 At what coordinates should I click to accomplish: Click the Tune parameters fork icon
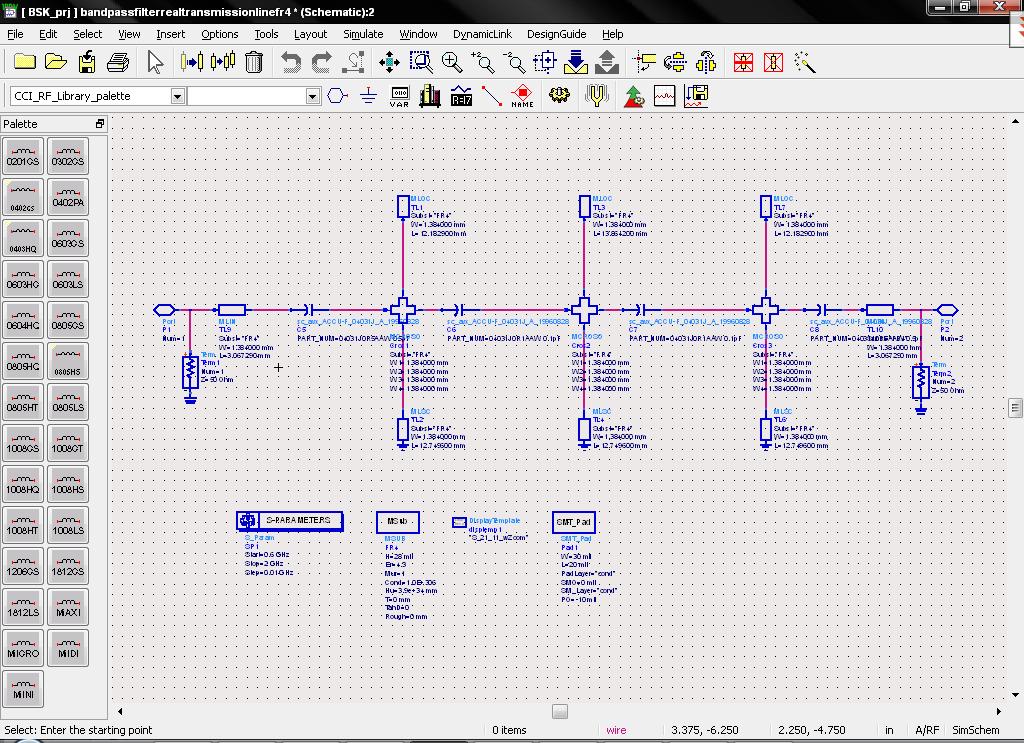597,96
